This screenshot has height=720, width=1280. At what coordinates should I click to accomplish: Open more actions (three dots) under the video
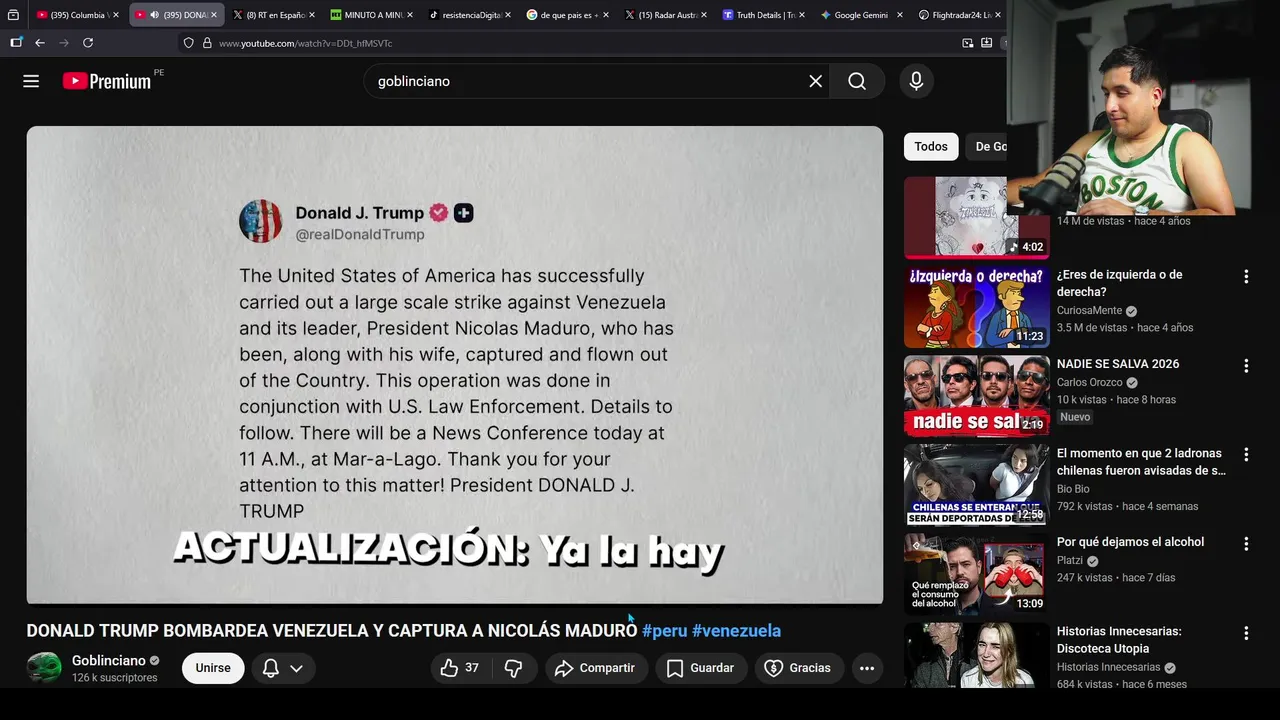[x=867, y=668]
